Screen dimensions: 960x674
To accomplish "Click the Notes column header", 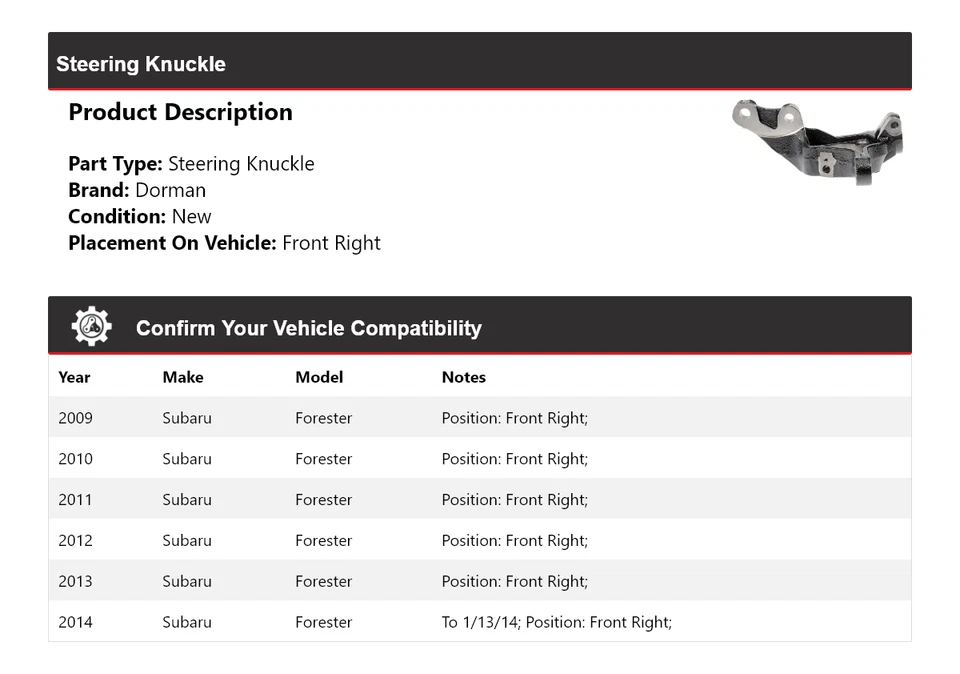I will pos(463,377).
